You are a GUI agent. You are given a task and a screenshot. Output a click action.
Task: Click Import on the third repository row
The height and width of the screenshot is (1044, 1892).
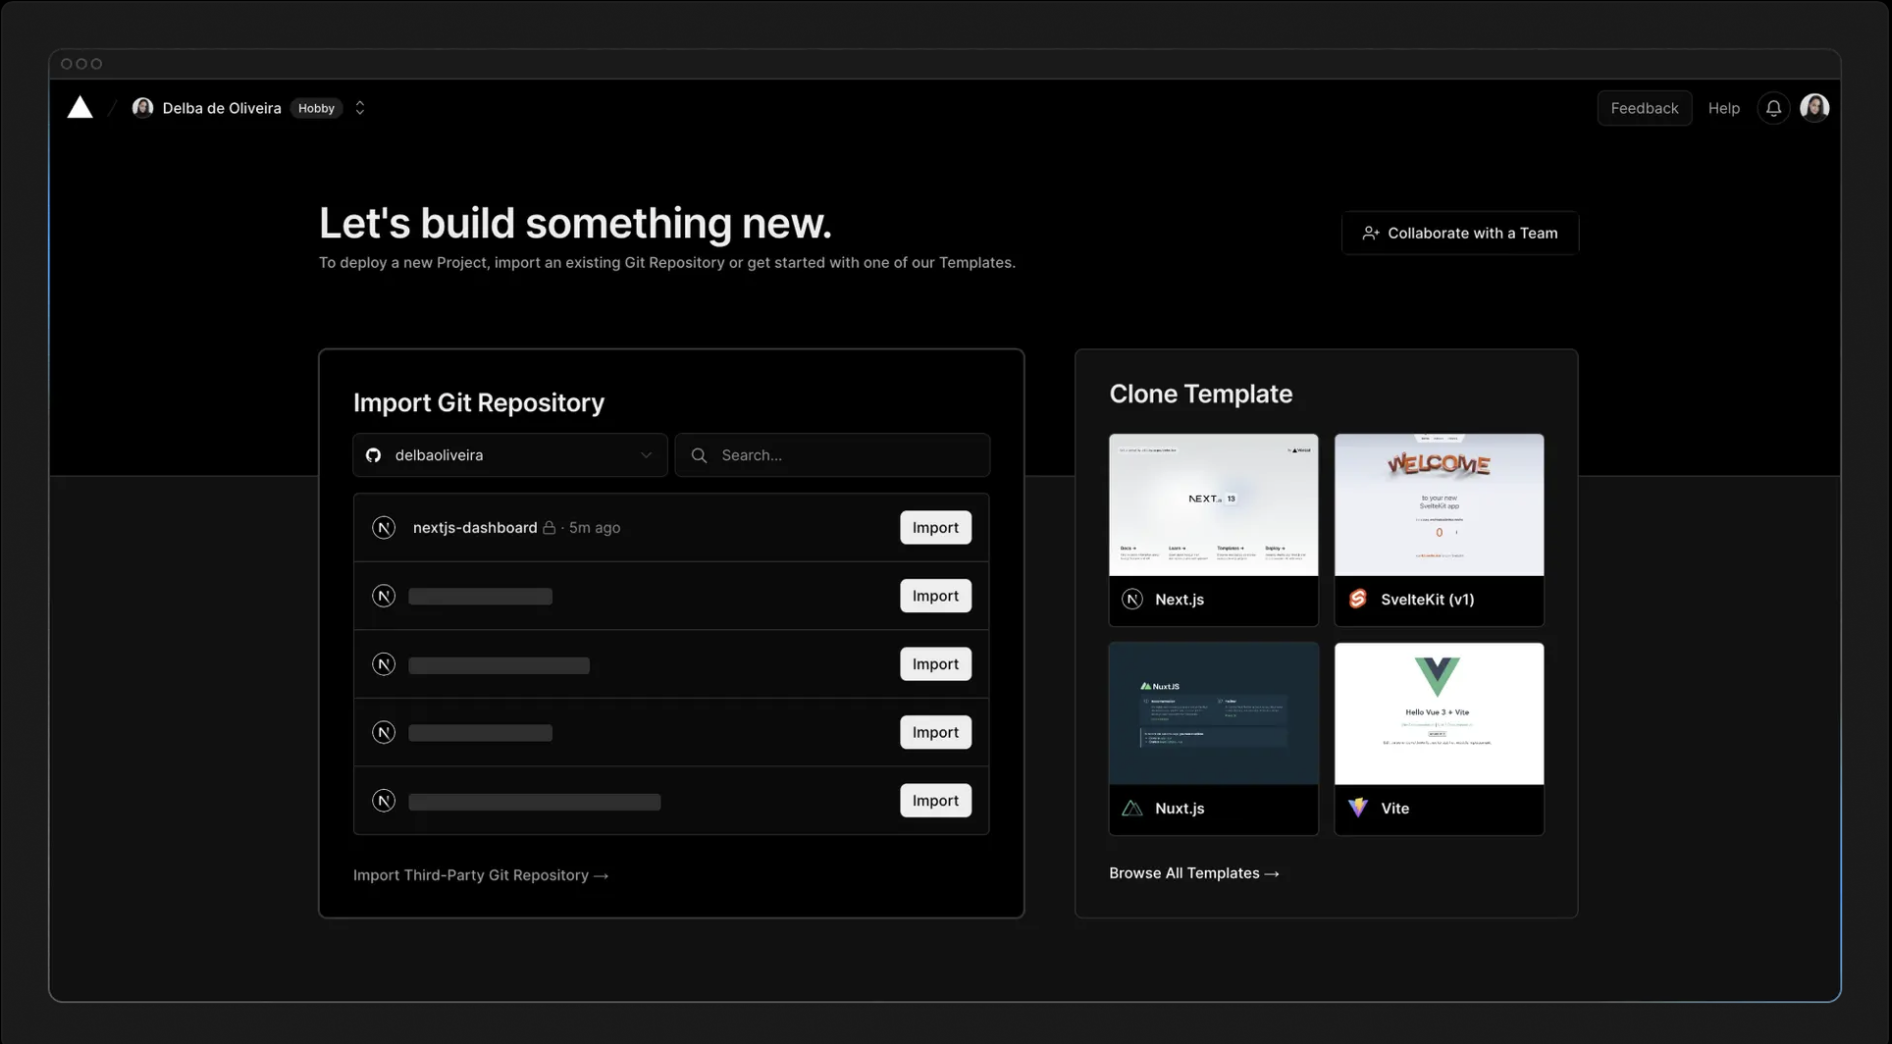pos(935,664)
